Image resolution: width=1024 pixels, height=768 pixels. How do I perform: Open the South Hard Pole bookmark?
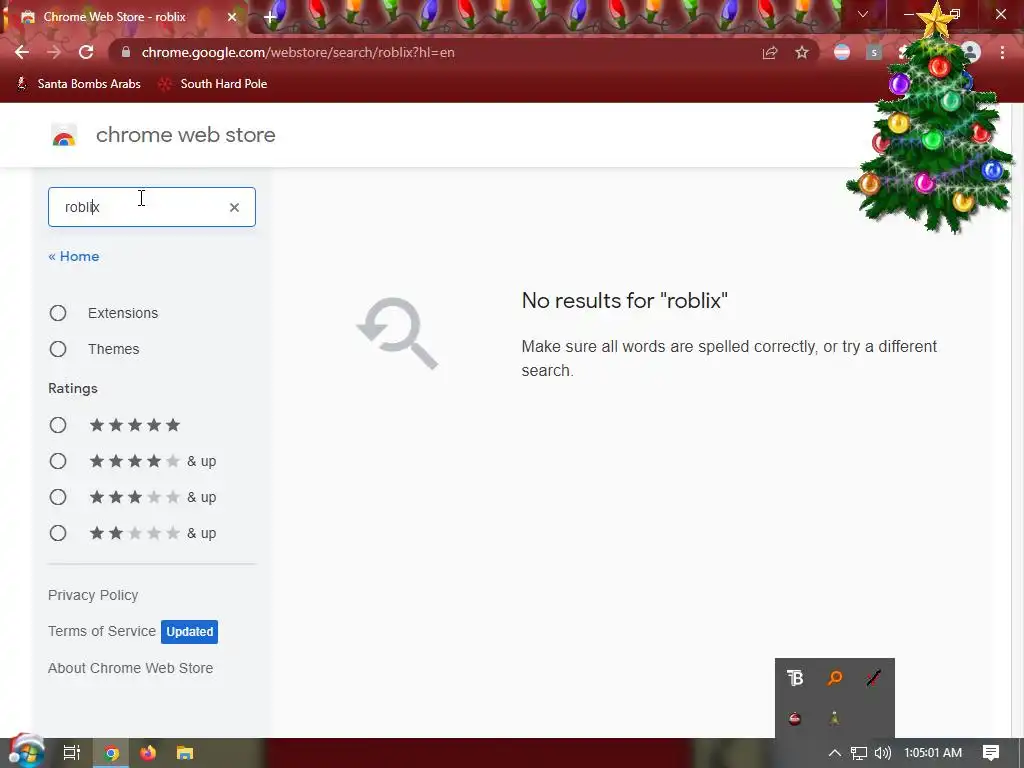click(213, 84)
